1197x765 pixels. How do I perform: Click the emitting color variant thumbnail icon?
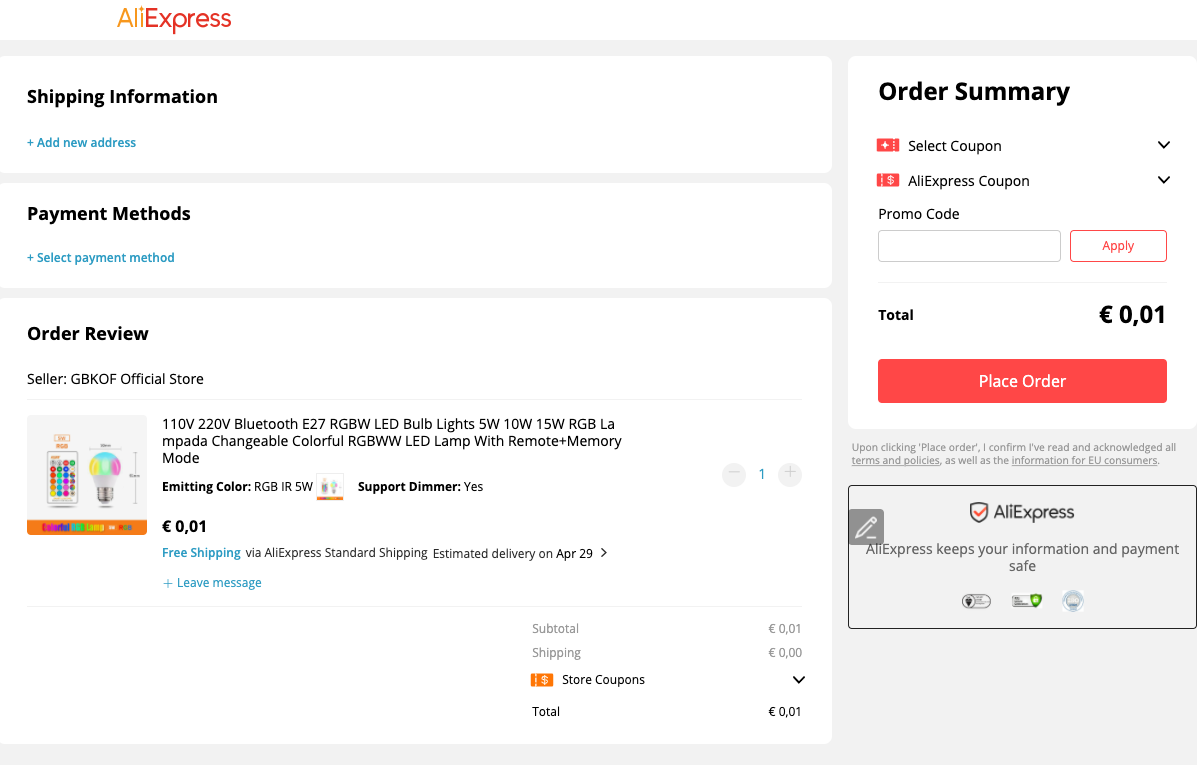[x=330, y=487]
